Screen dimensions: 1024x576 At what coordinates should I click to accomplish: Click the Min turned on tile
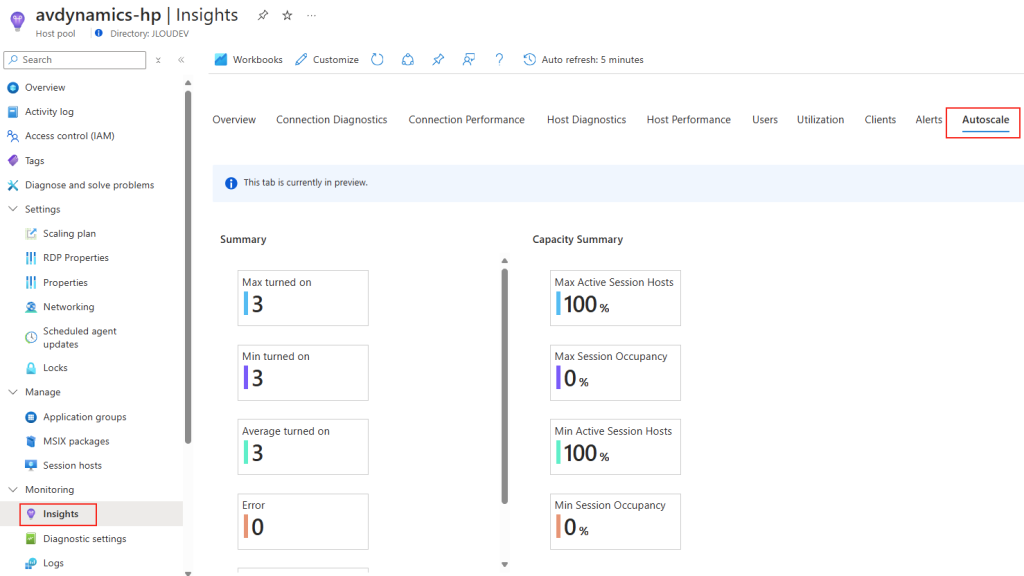point(303,372)
